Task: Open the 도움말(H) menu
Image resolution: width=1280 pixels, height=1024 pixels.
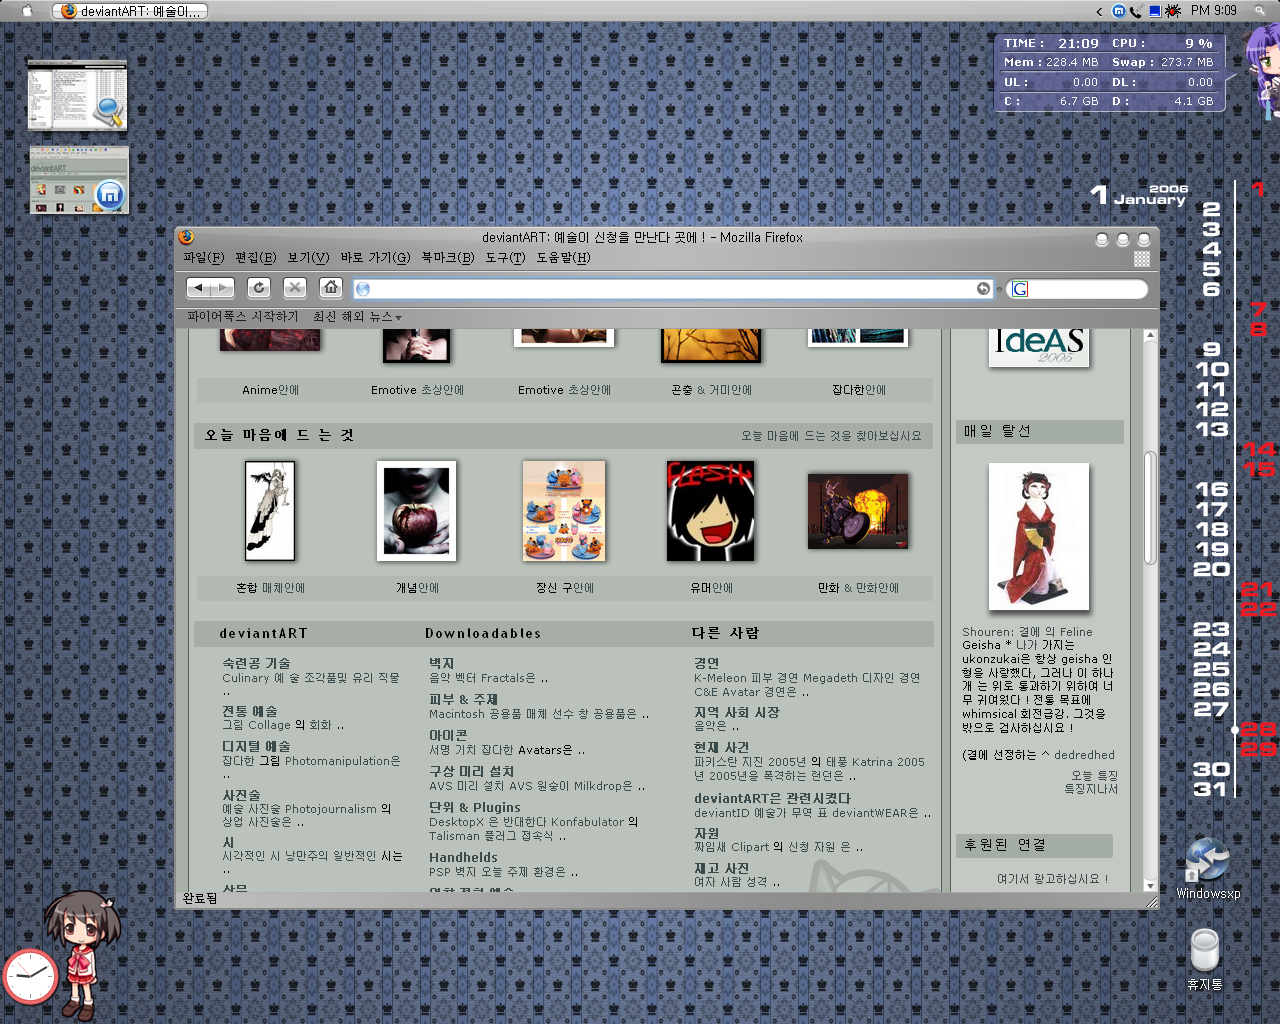Action: pos(563,258)
